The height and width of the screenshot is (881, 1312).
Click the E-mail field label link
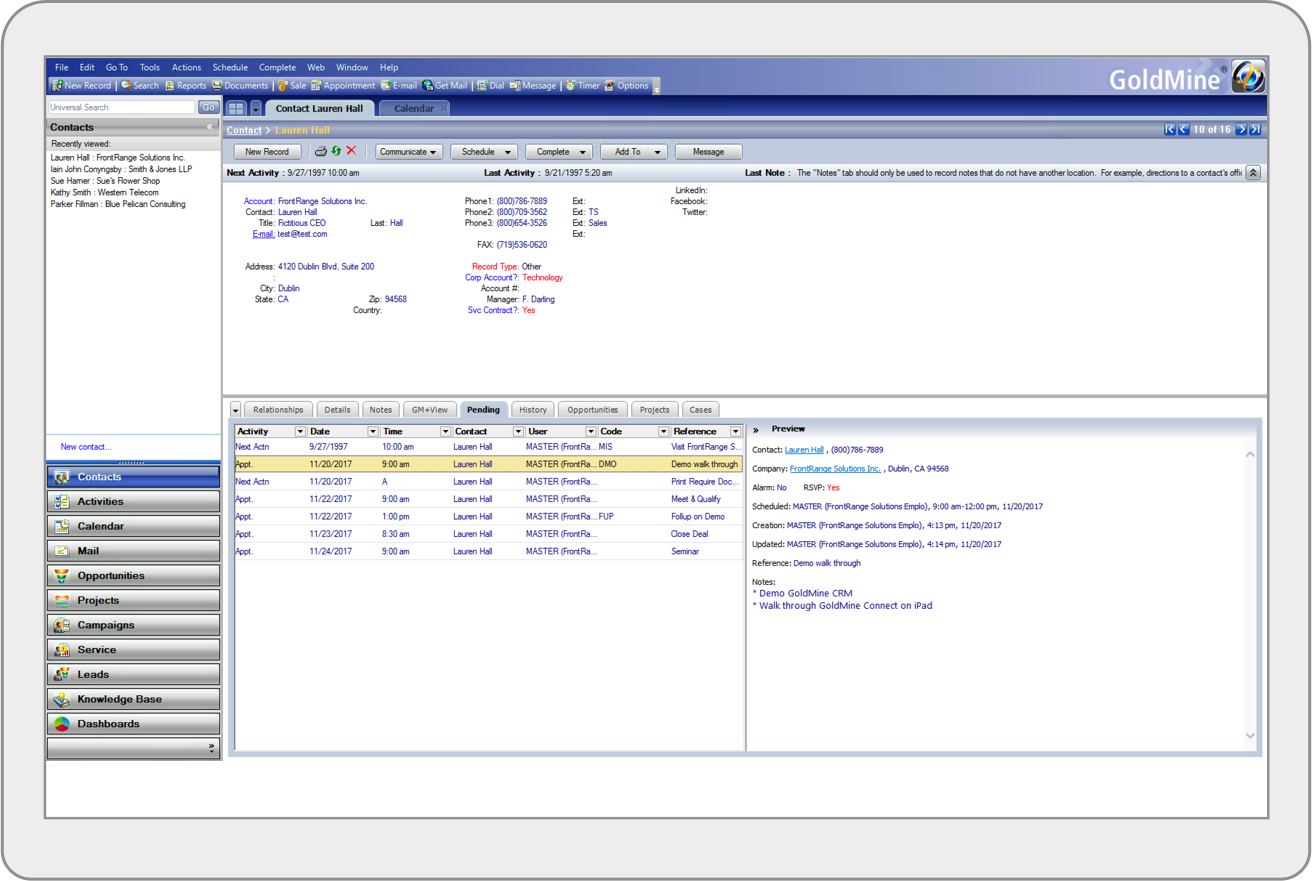point(264,234)
